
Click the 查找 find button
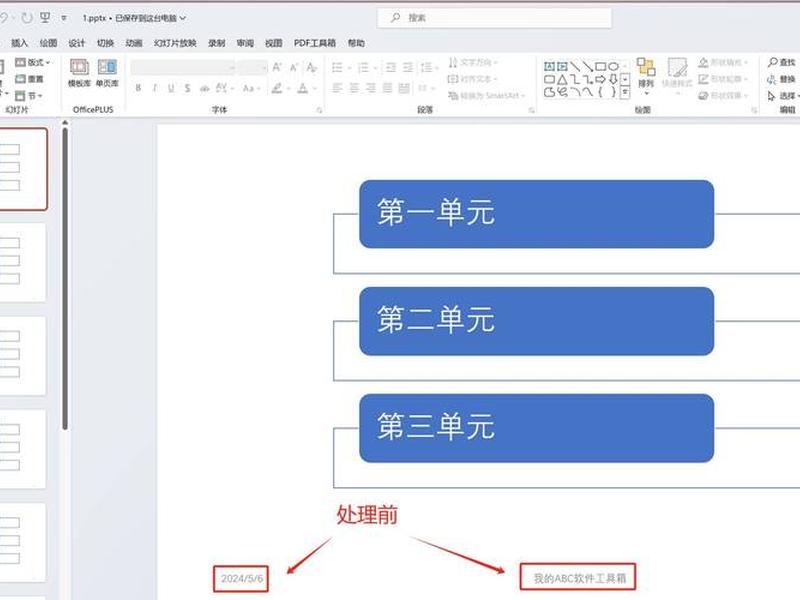[782, 62]
